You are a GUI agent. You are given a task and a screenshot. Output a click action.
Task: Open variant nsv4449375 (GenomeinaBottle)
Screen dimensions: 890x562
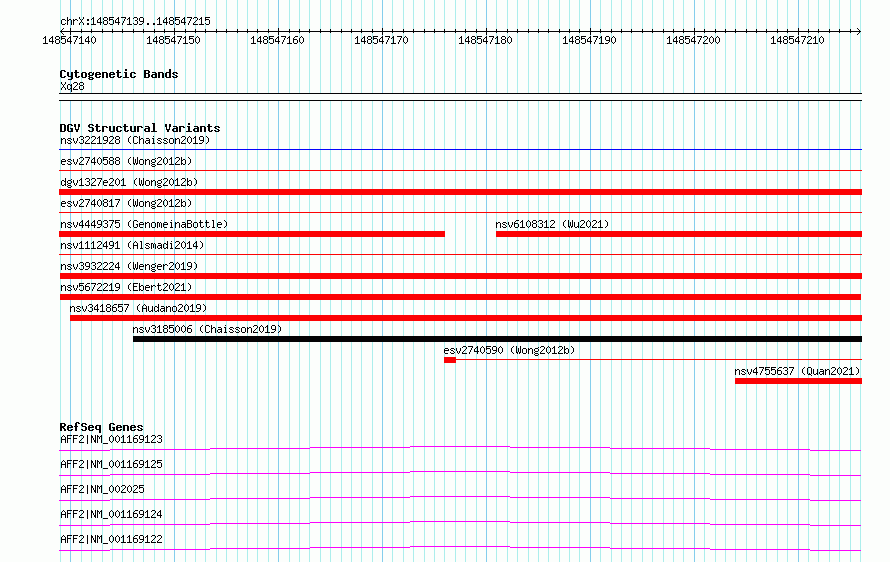point(144,224)
